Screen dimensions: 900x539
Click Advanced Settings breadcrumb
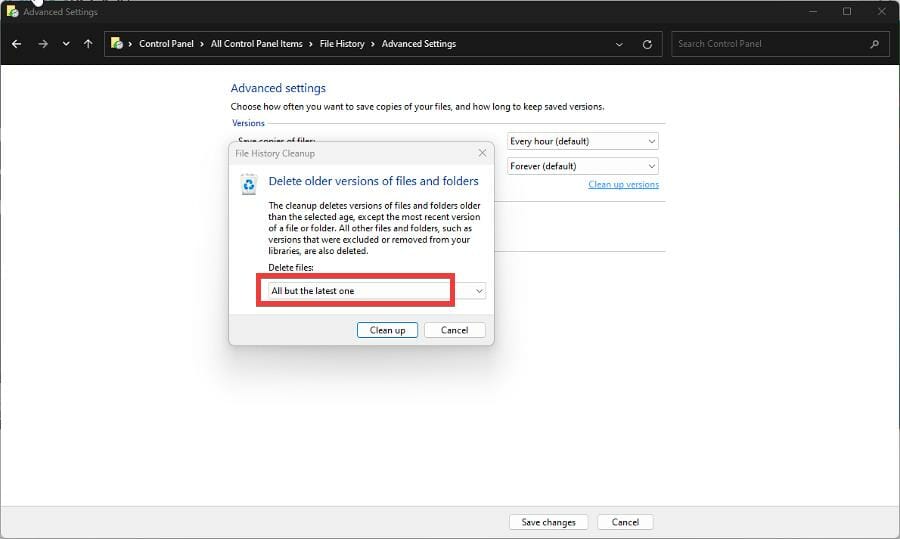tap(418, 44)
